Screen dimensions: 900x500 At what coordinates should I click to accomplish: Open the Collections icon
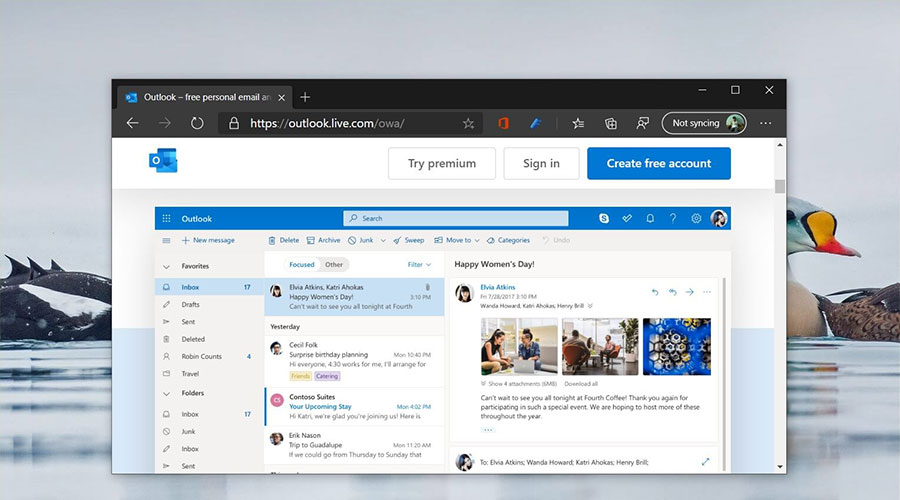tap(611, 123)
